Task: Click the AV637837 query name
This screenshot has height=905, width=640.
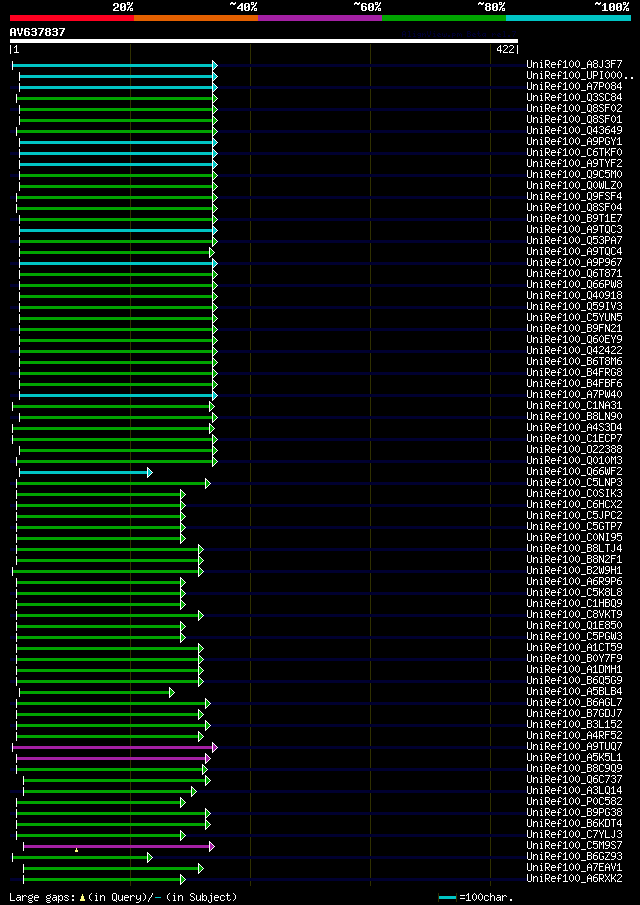Action: coord(38,32)
